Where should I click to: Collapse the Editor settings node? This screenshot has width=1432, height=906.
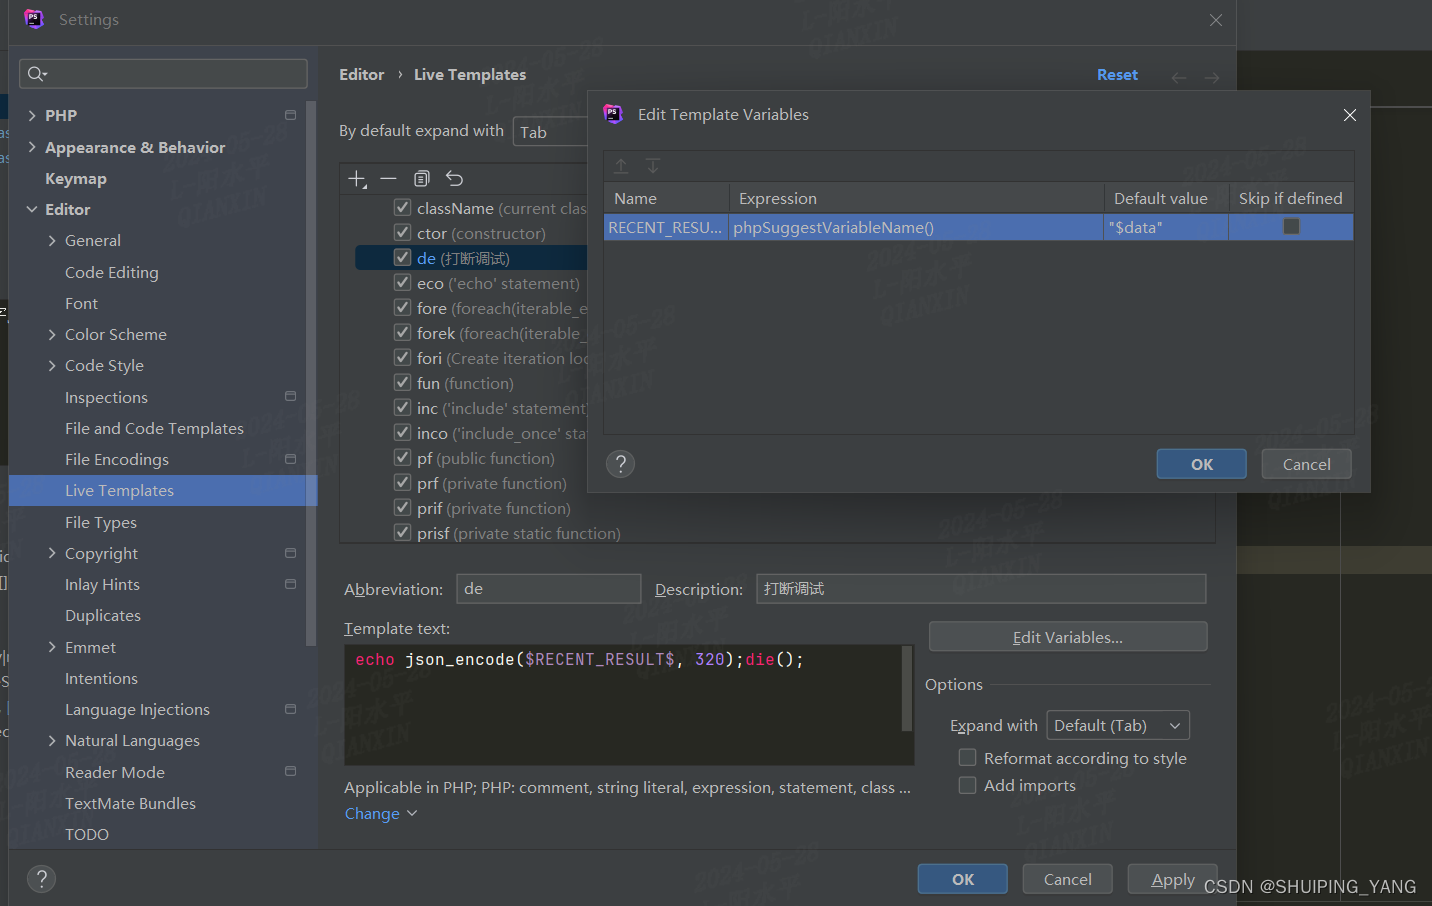(32, 209)
